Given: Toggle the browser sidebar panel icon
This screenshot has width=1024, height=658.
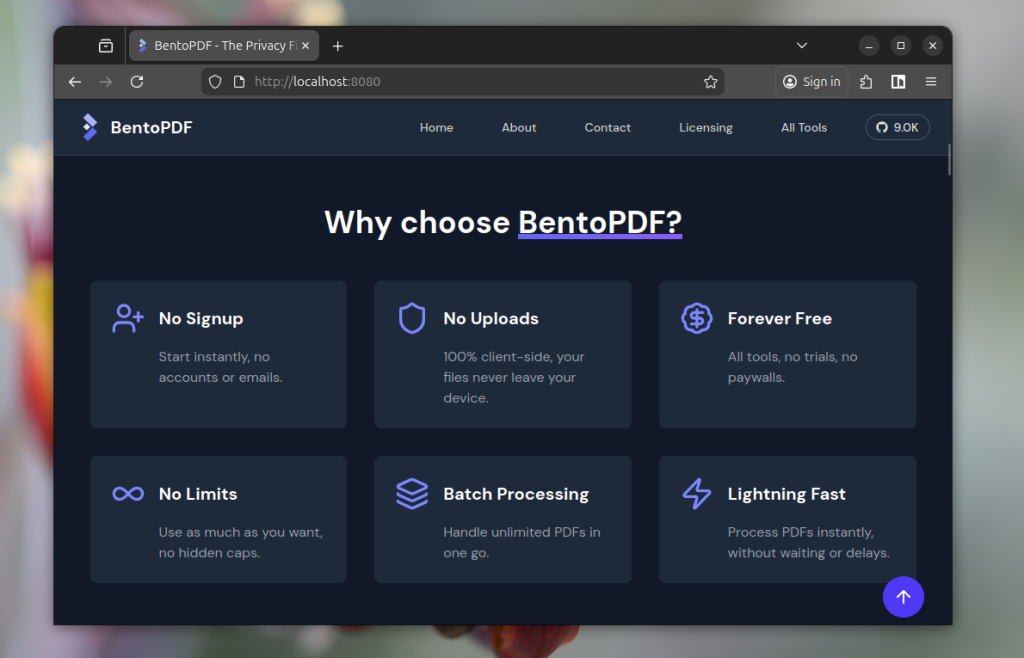Looking at the screenshot, I should click(898, 82).
